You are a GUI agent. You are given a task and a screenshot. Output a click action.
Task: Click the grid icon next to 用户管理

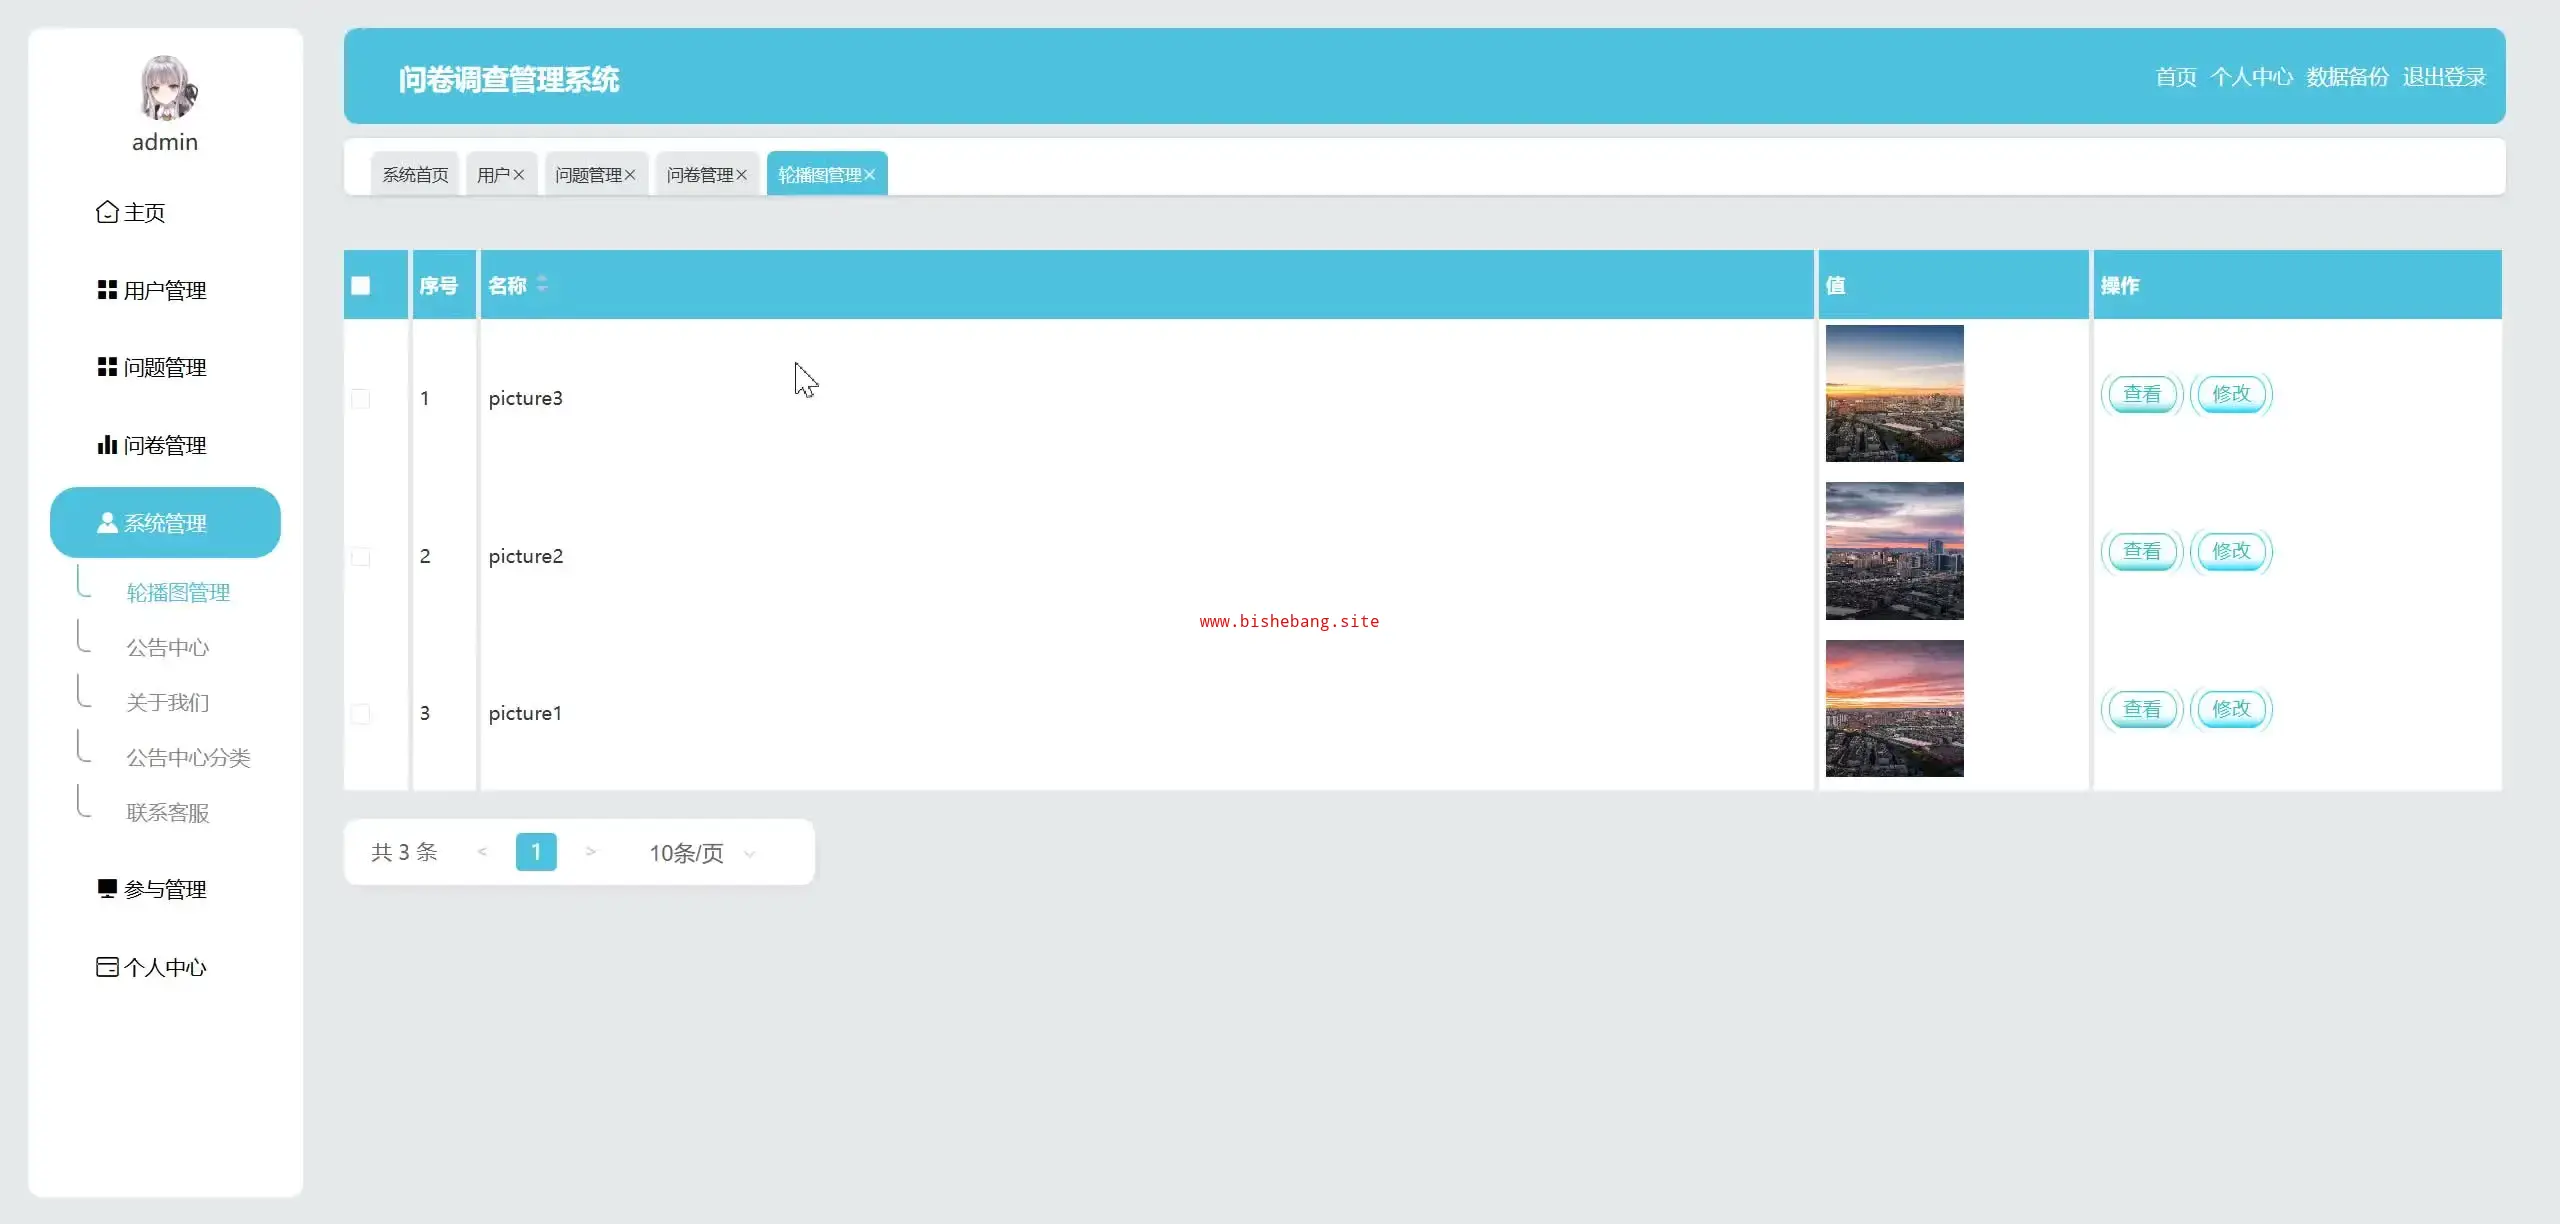tap(107, 290)
